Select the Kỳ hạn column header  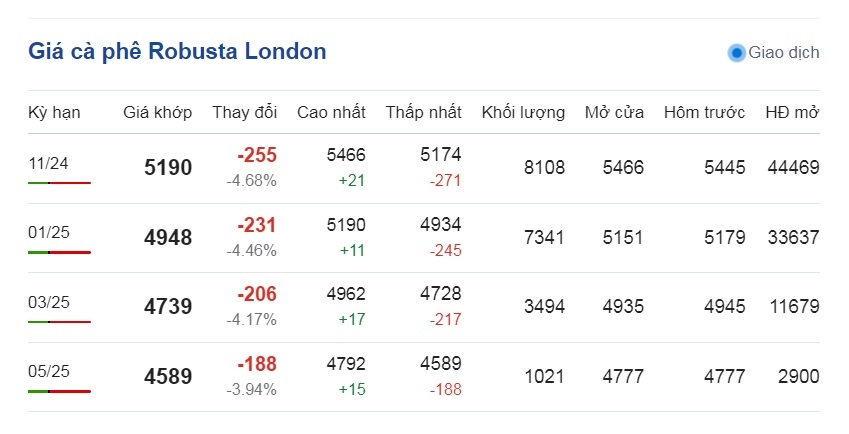pos(54,113)
